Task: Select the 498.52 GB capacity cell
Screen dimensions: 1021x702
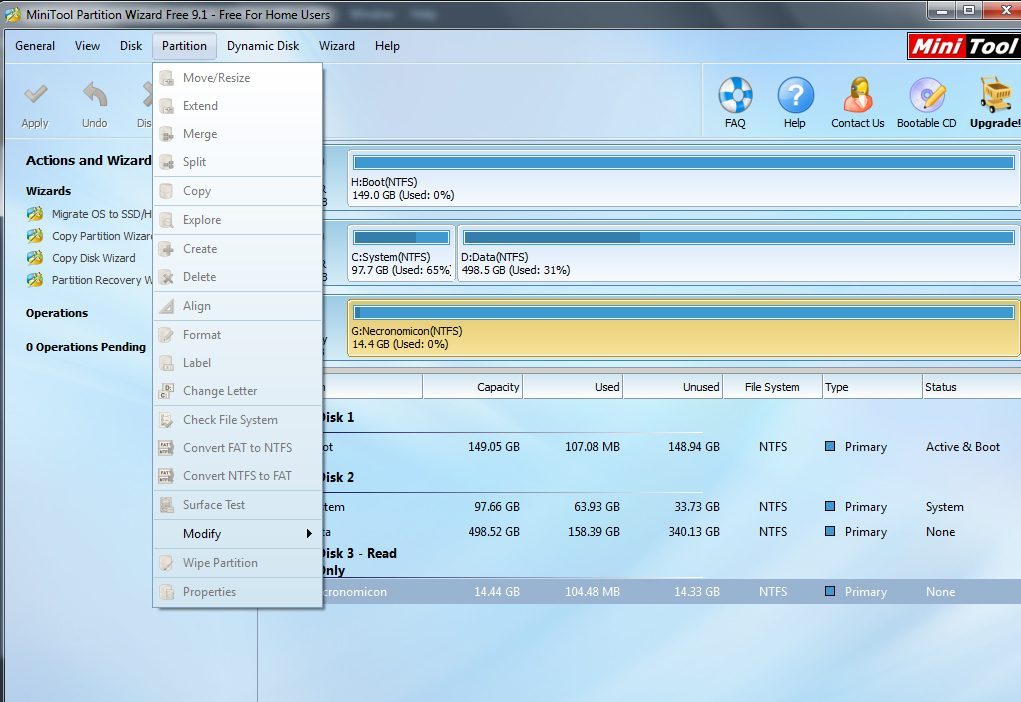Action: 494,532
